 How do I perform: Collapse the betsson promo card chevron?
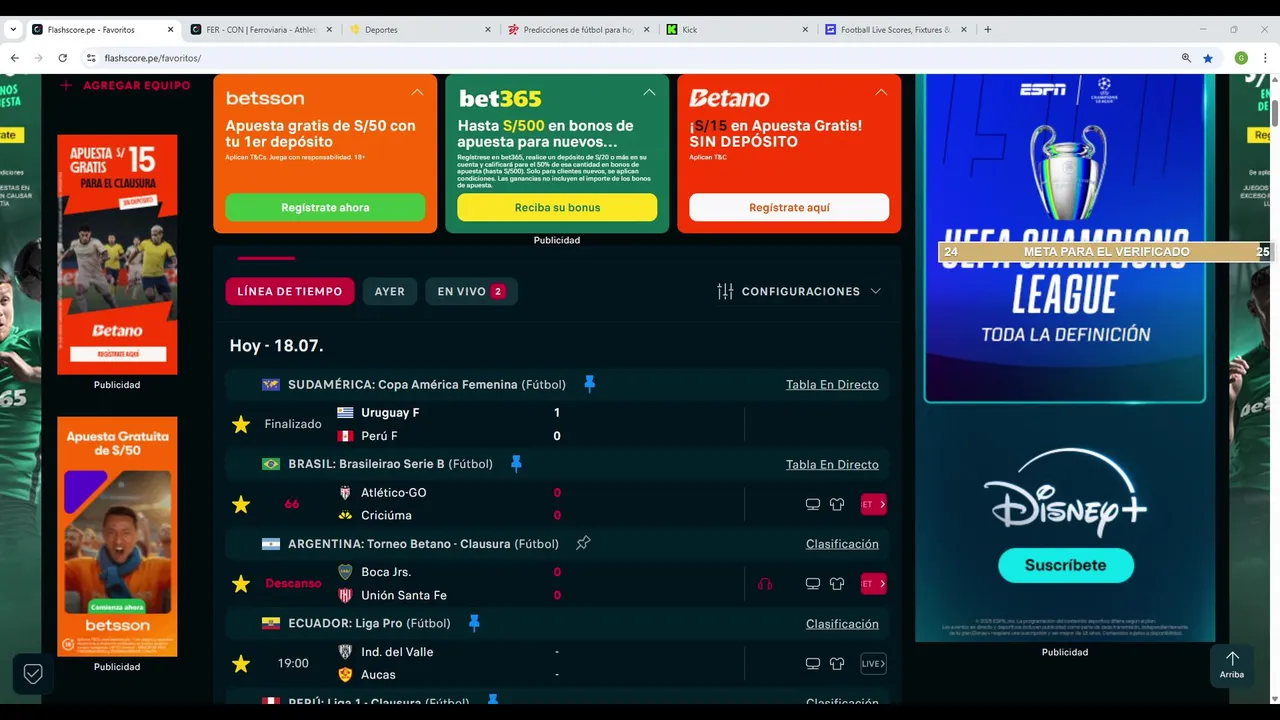click(x=417, y=92)
